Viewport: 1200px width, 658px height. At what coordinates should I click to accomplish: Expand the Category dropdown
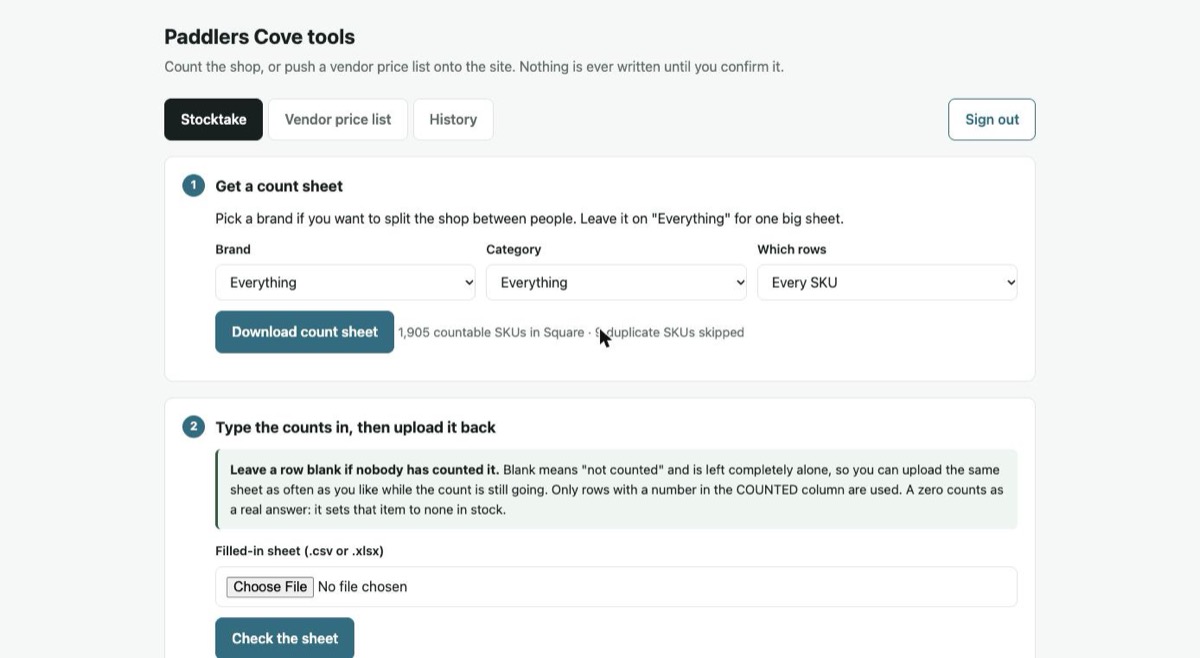[x=616, y=282]
